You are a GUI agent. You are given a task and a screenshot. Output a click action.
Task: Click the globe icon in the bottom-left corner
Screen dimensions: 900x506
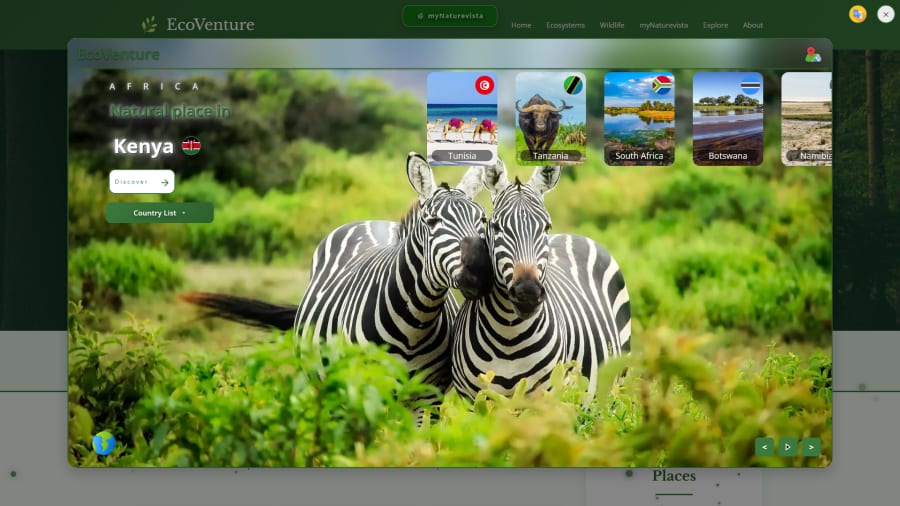[x=103, y=443]
